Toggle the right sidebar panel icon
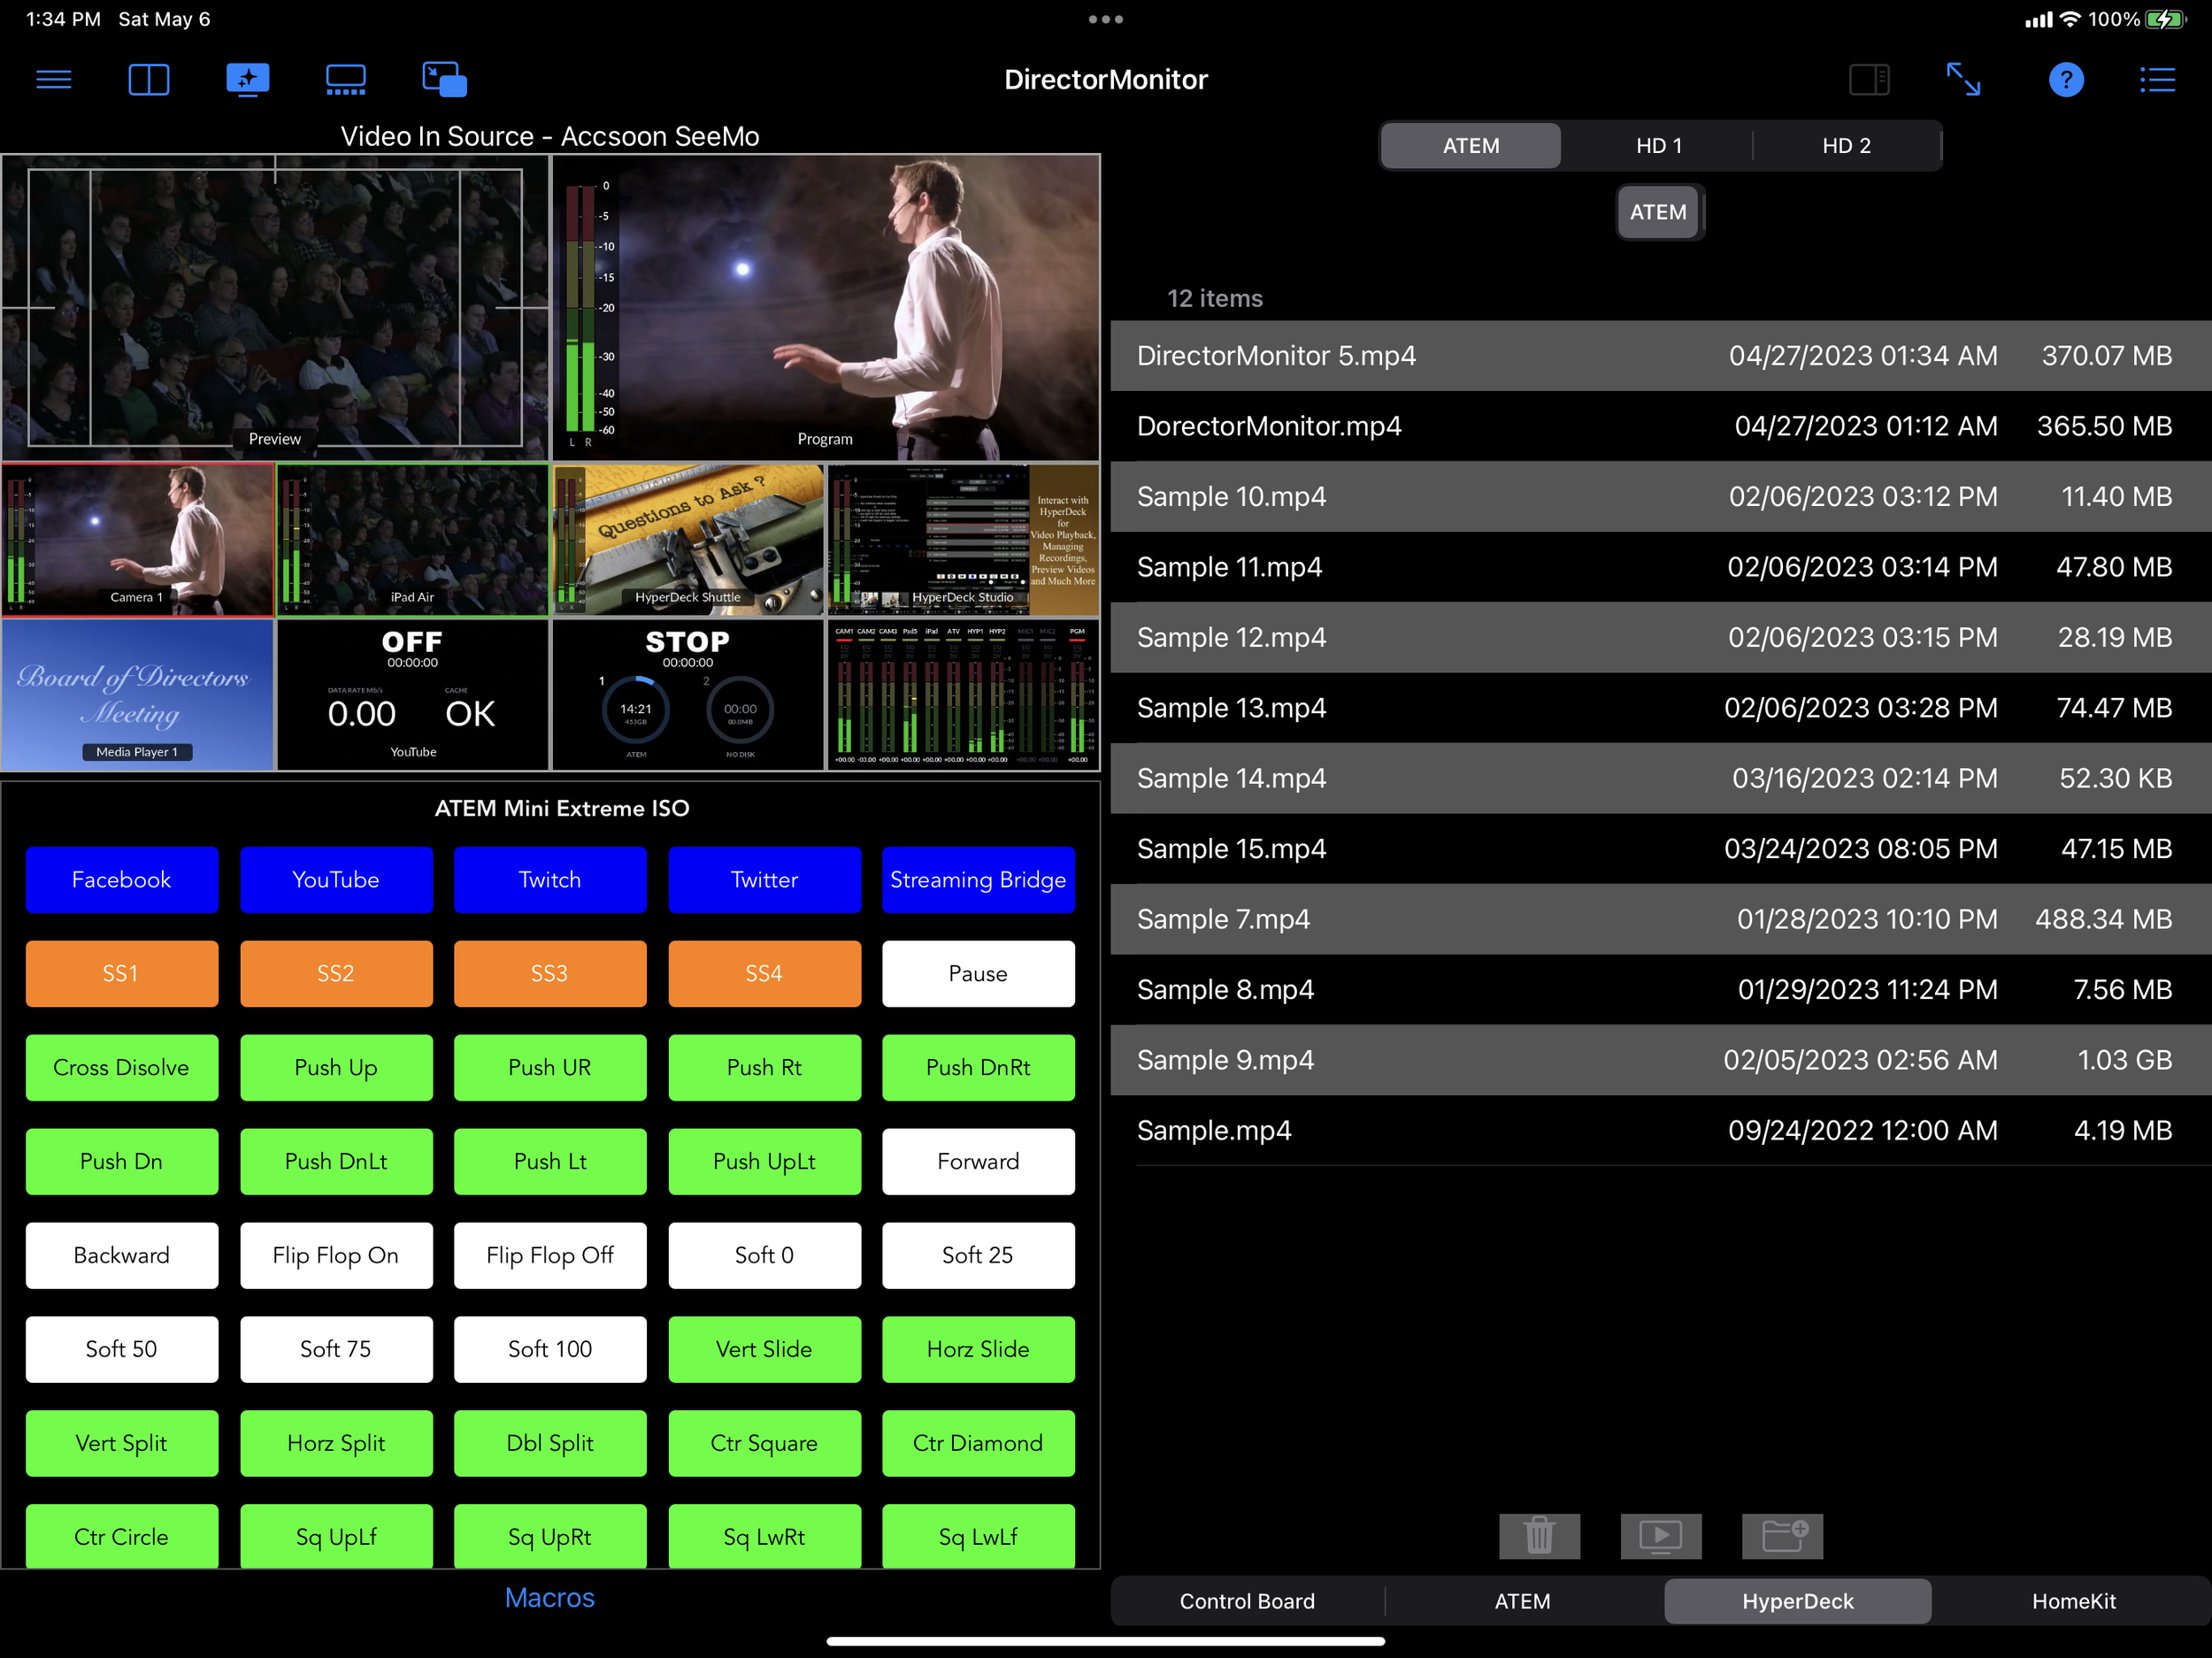 coord(1868,79)
